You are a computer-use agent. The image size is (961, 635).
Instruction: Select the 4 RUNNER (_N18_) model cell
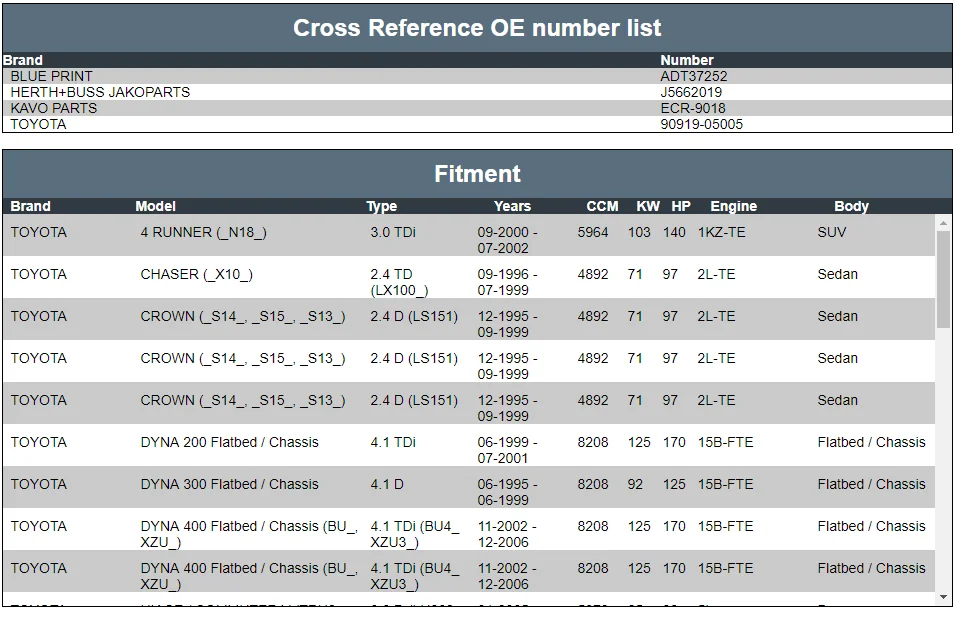pos(203,232)
